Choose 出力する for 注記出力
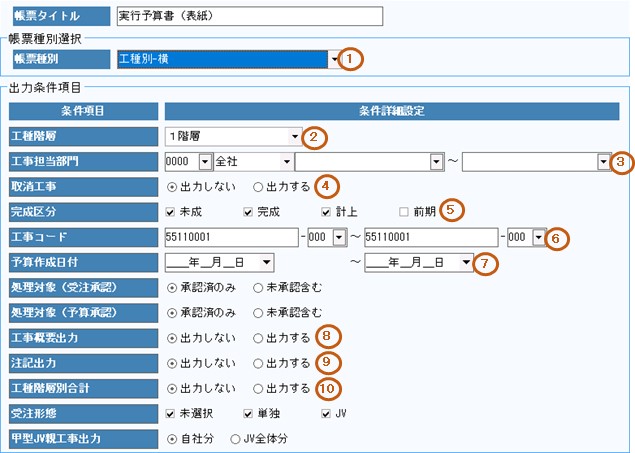This screenshot has height=453, width=635. point(259,362)
